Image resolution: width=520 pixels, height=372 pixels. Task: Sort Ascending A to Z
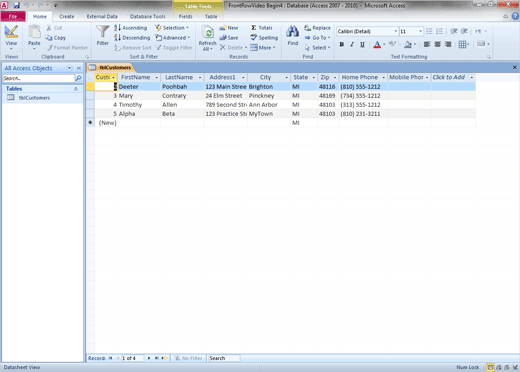(130, 28)
